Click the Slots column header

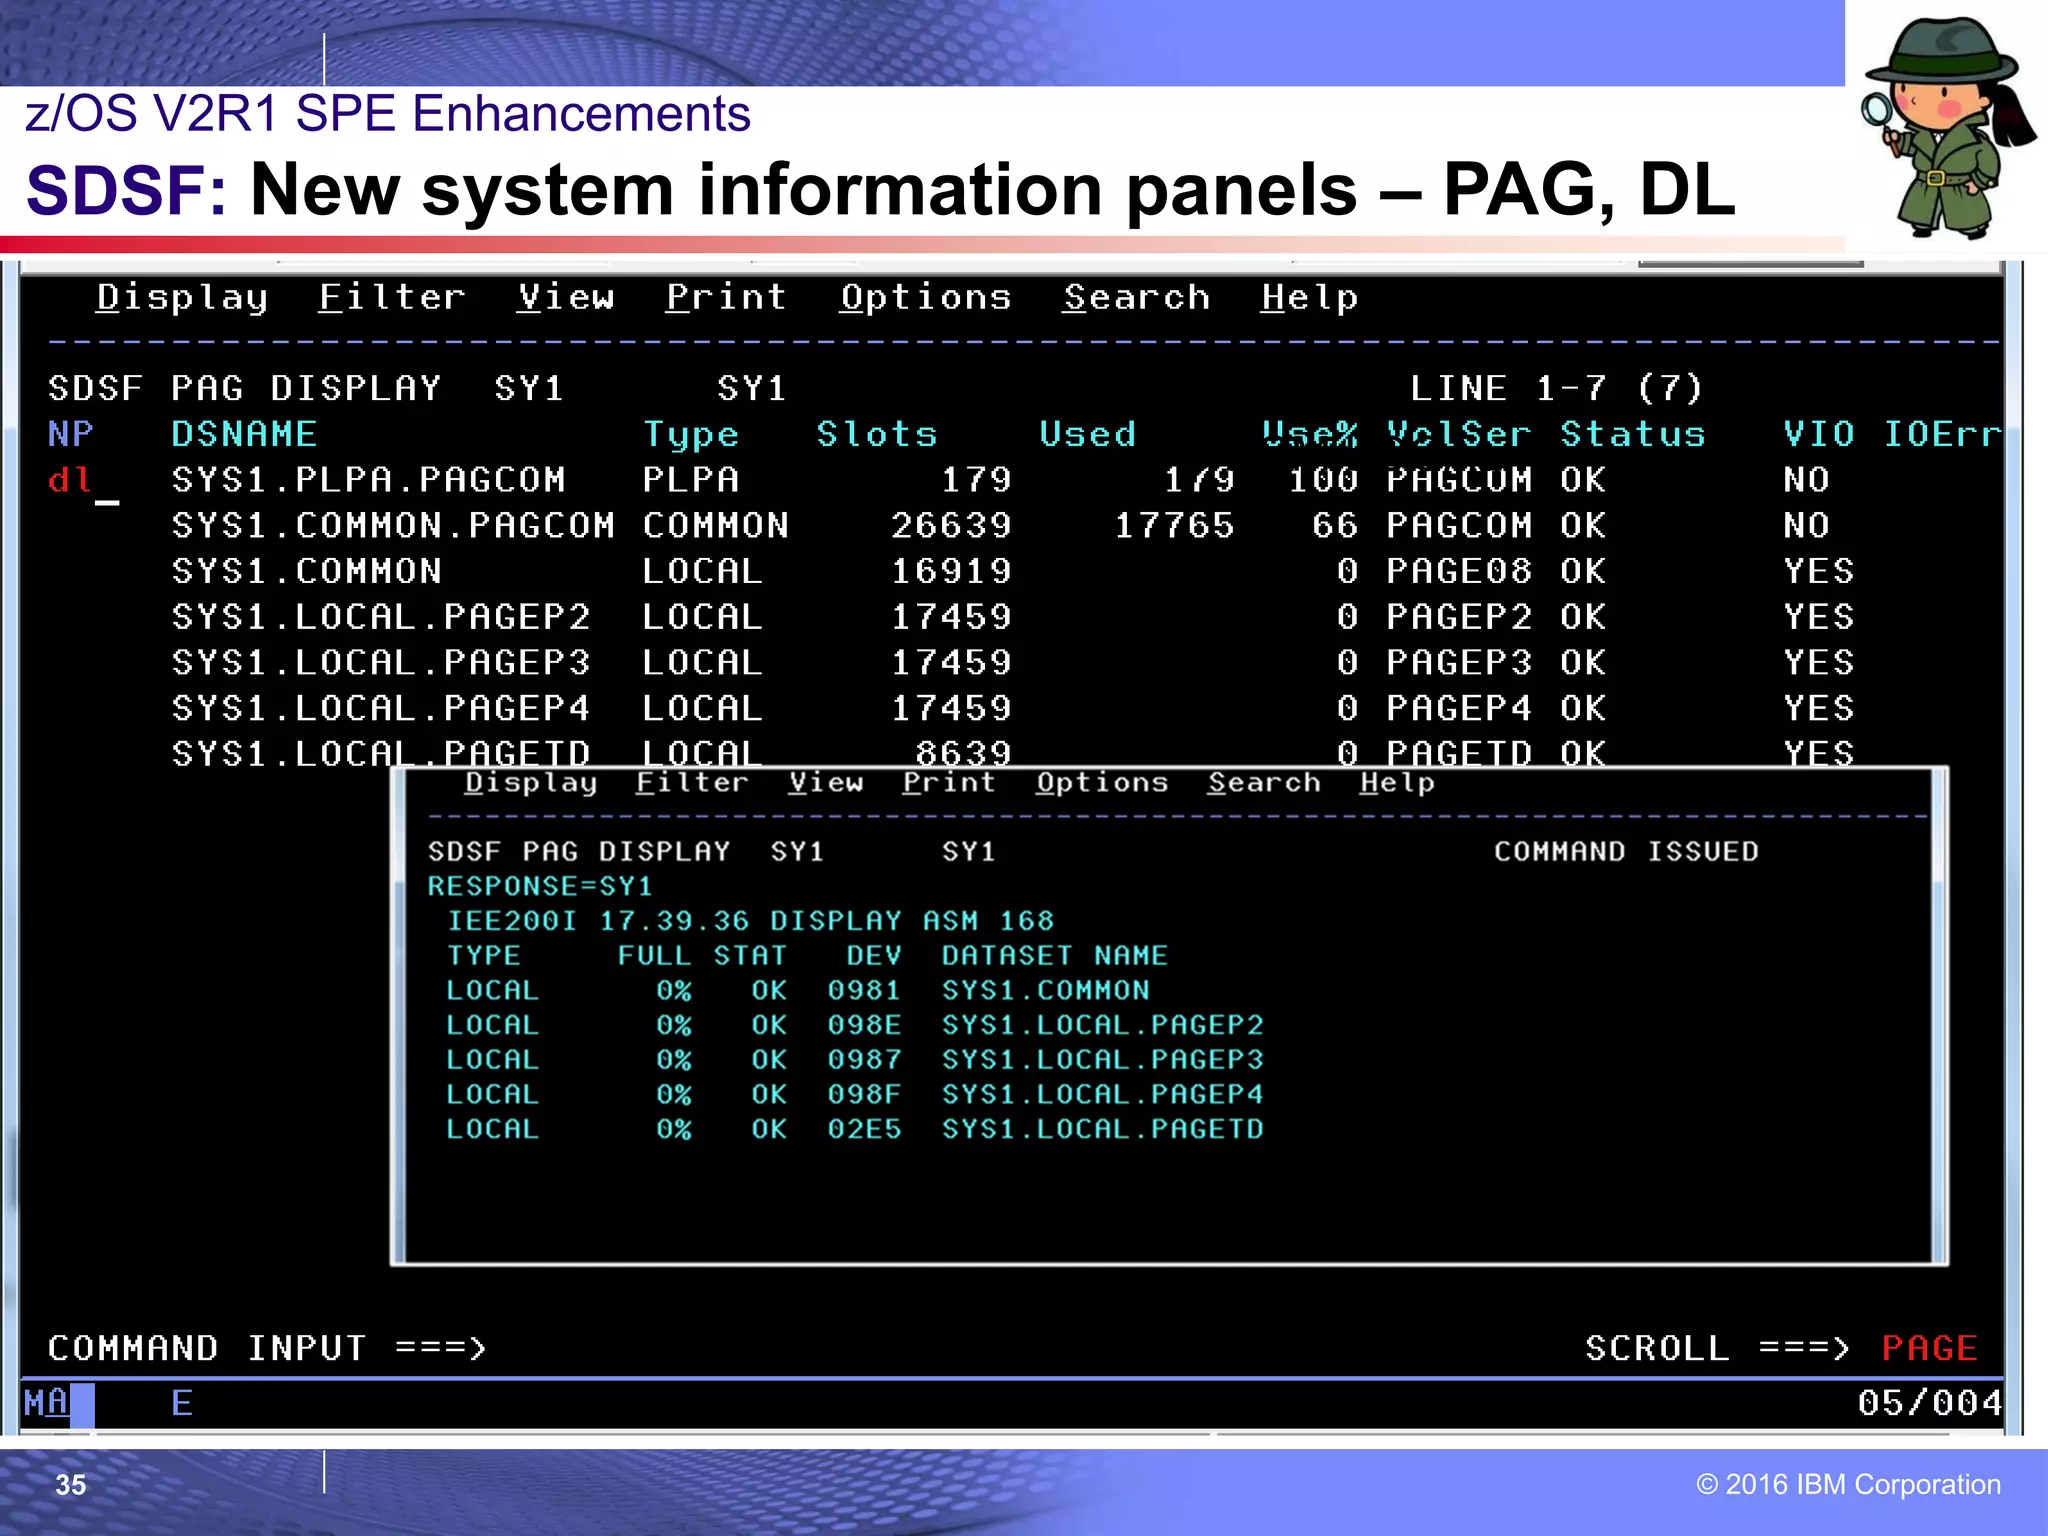877,434
